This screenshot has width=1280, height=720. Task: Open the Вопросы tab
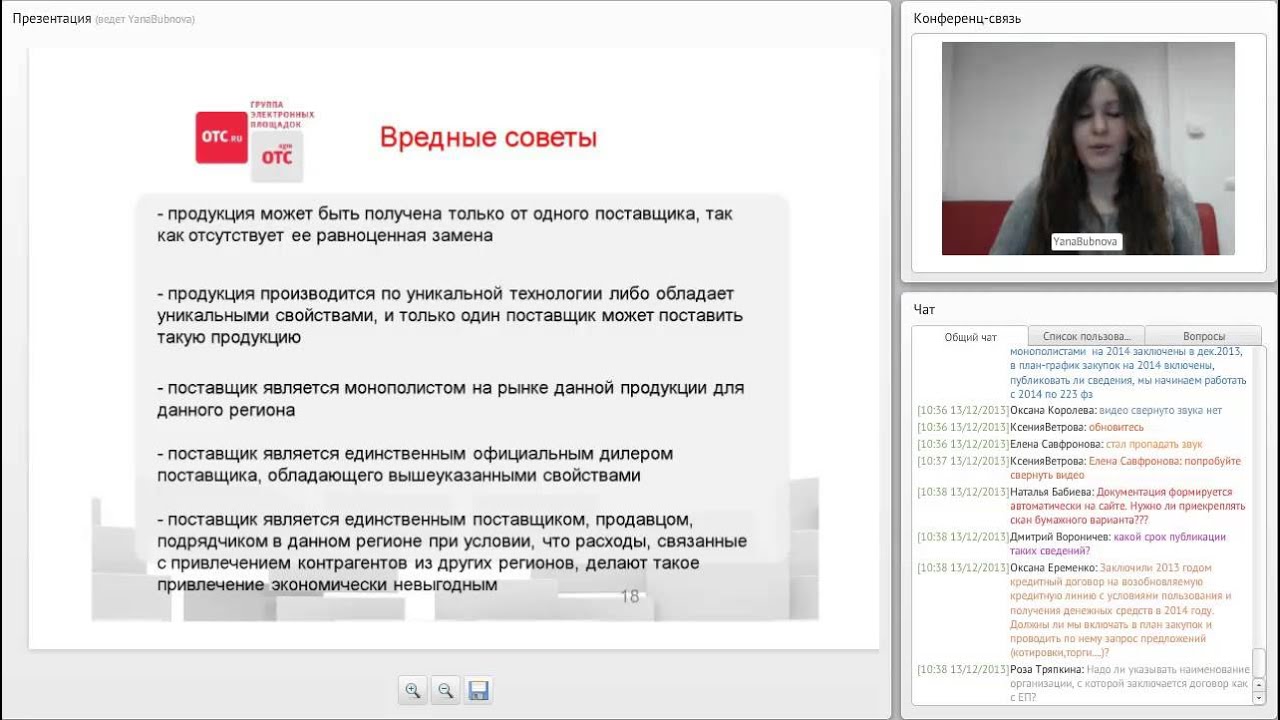pos(1203,336)
